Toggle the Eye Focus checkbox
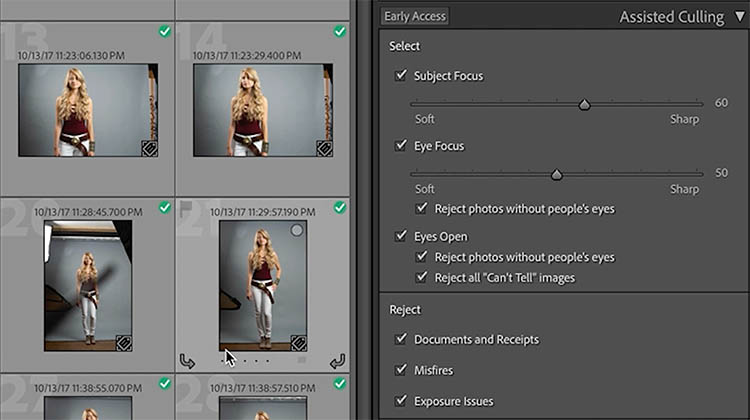 click(401, 146)
